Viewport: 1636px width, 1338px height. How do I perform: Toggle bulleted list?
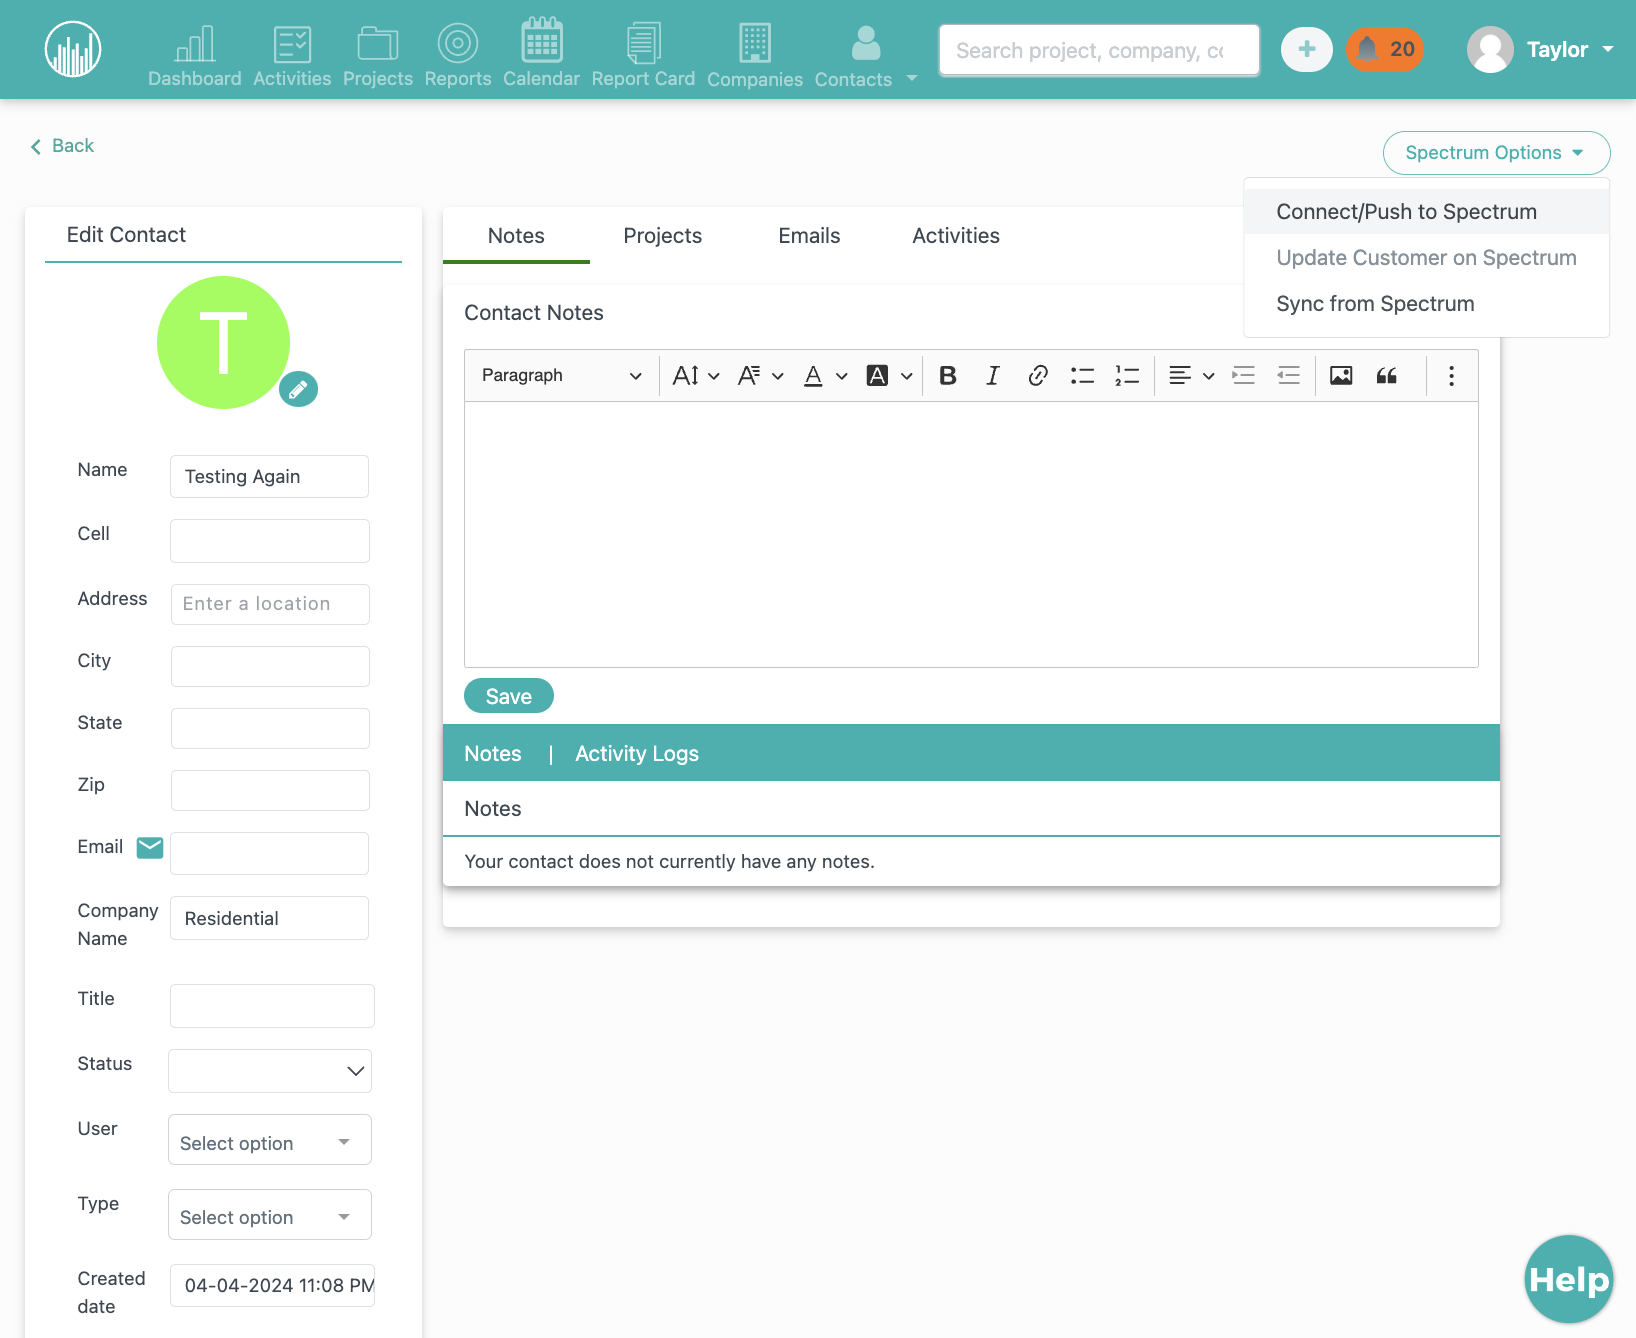1082,376
